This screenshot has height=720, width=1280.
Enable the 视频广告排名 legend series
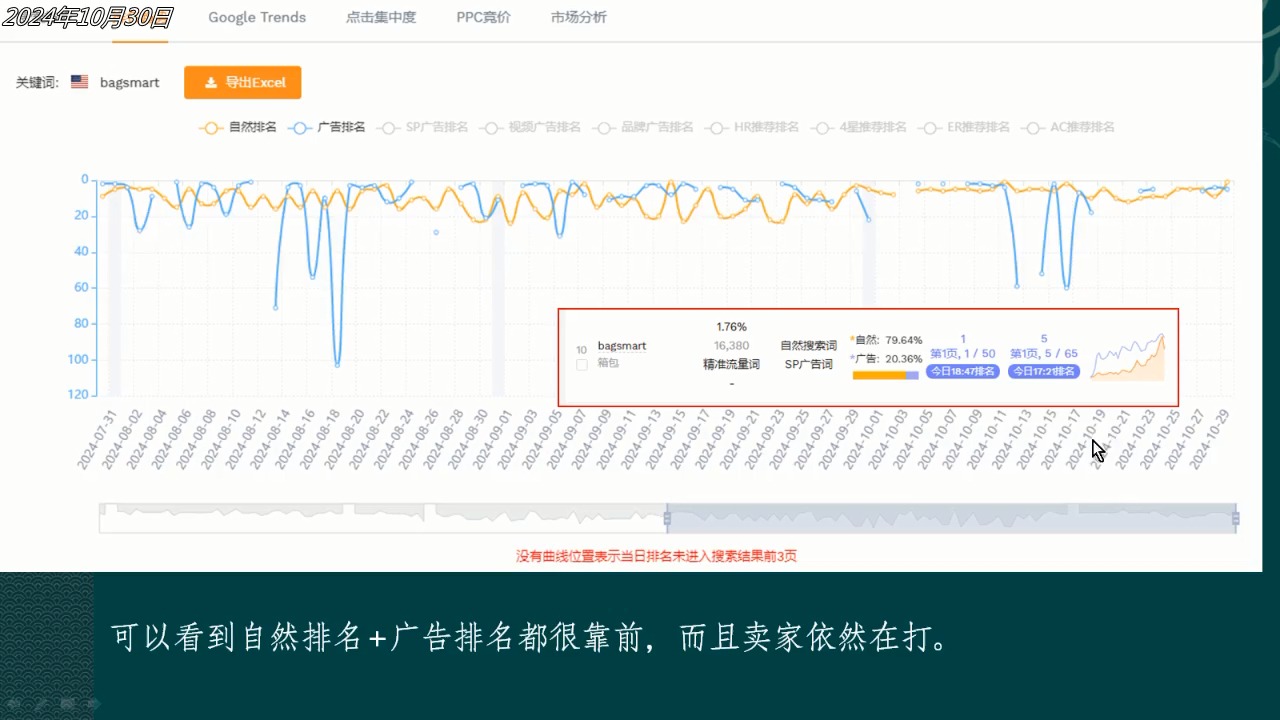point(530,127)
